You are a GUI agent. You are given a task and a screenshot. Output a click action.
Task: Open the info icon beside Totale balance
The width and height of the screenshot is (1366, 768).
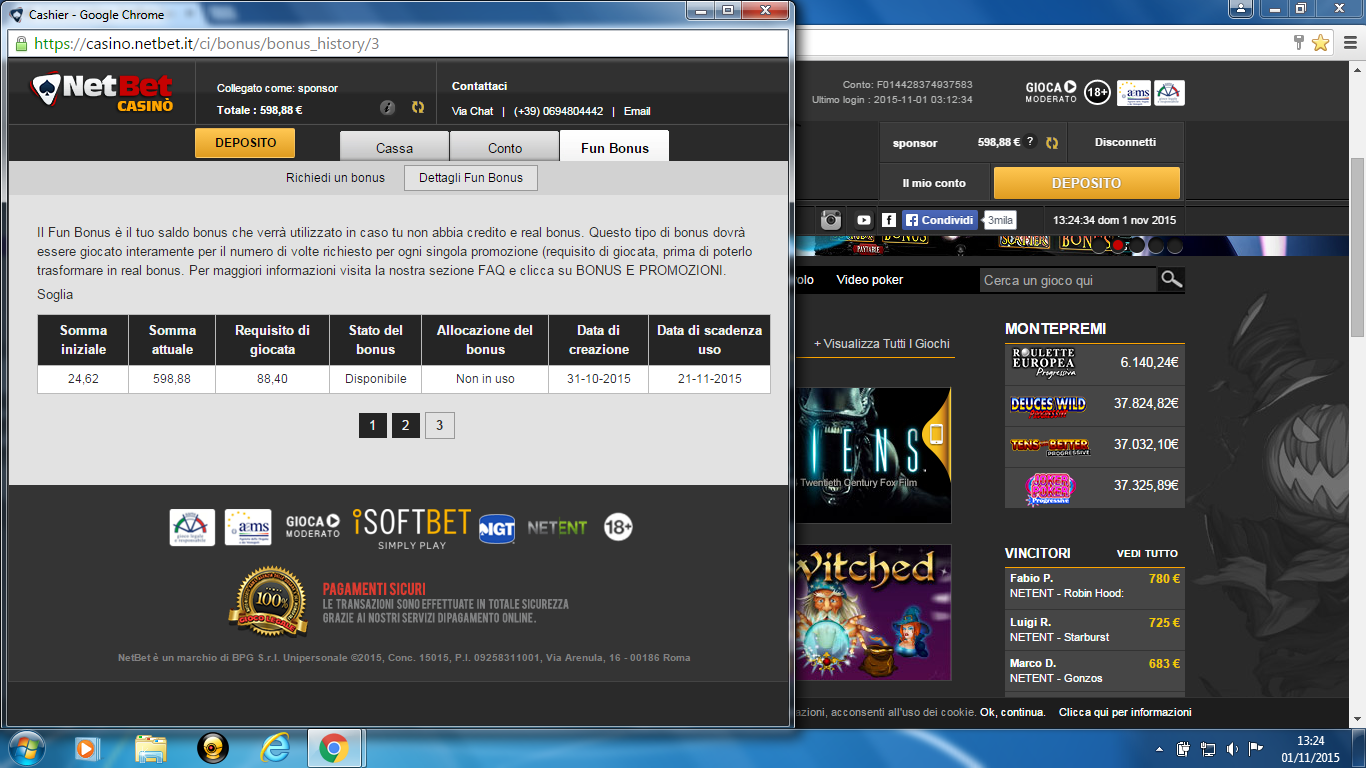click(388, 108)
